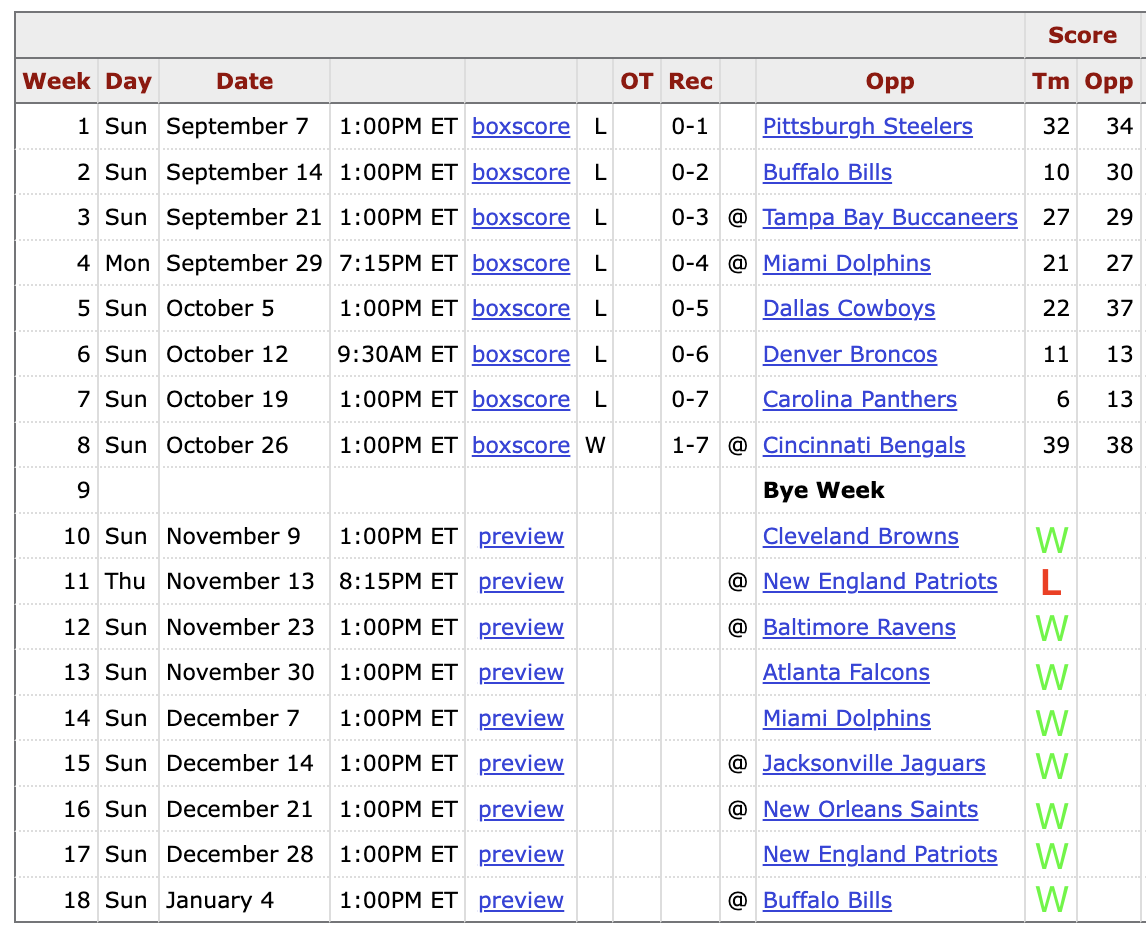
Task: Click the Cleveland Browns link
Action: (860, 536)
